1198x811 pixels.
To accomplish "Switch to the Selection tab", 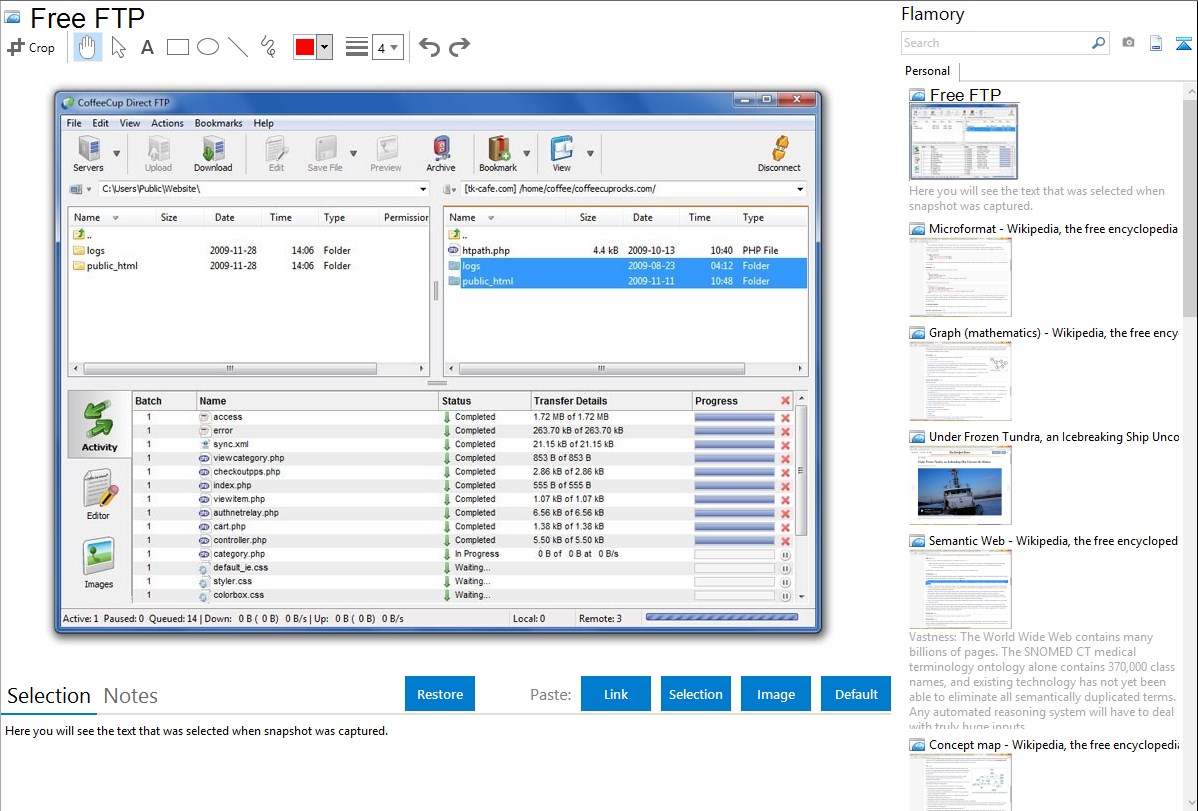I will tap(49, 696).
